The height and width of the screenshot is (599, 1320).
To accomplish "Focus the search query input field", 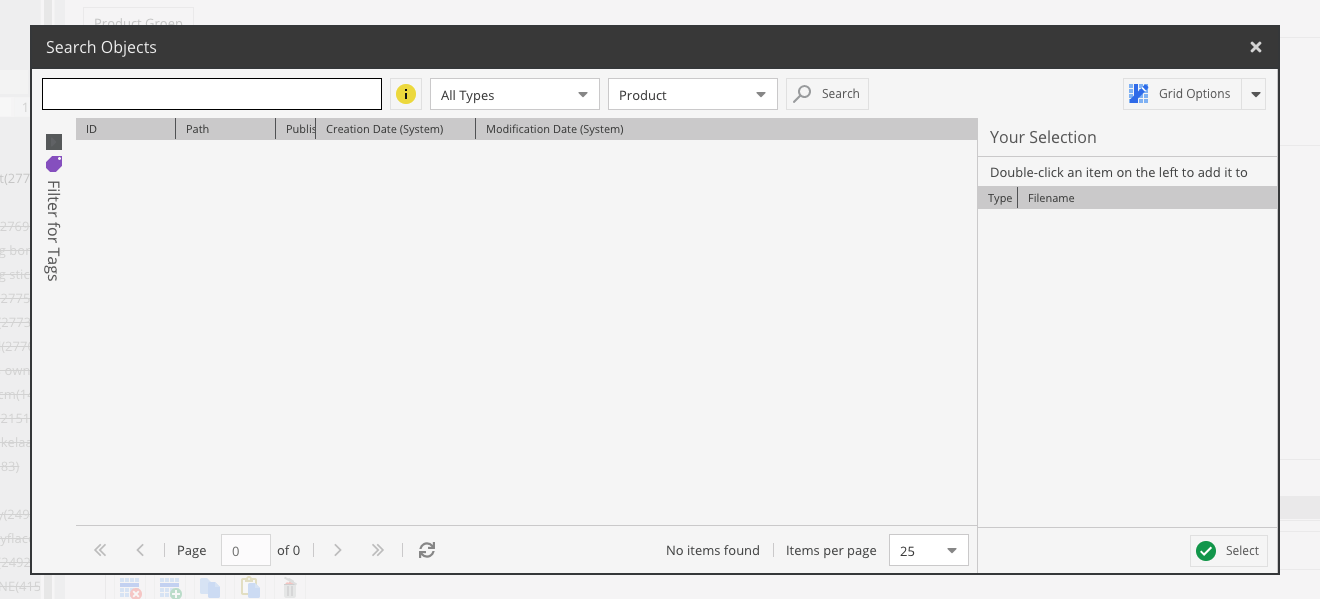I will pos(212,94).
